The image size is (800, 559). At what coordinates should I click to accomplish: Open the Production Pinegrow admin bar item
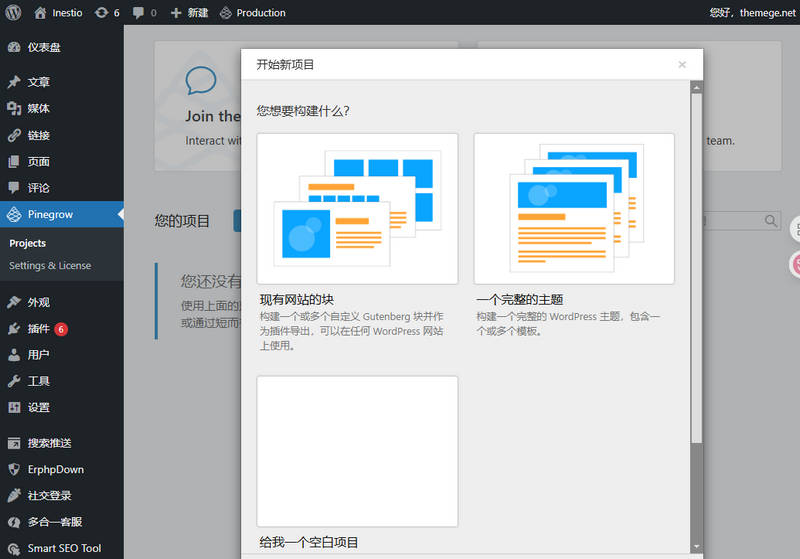point(253,13)
